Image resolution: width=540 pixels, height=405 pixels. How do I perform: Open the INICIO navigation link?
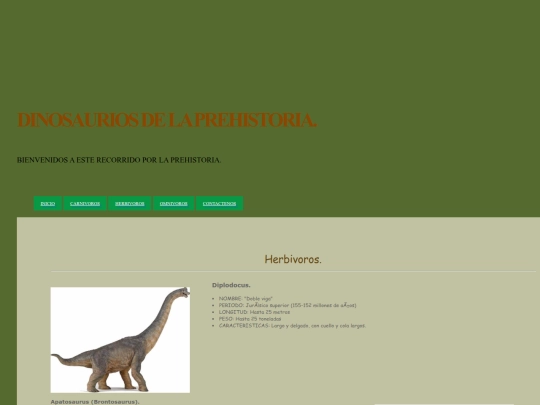pyautogui.click(x=48, y=204)
